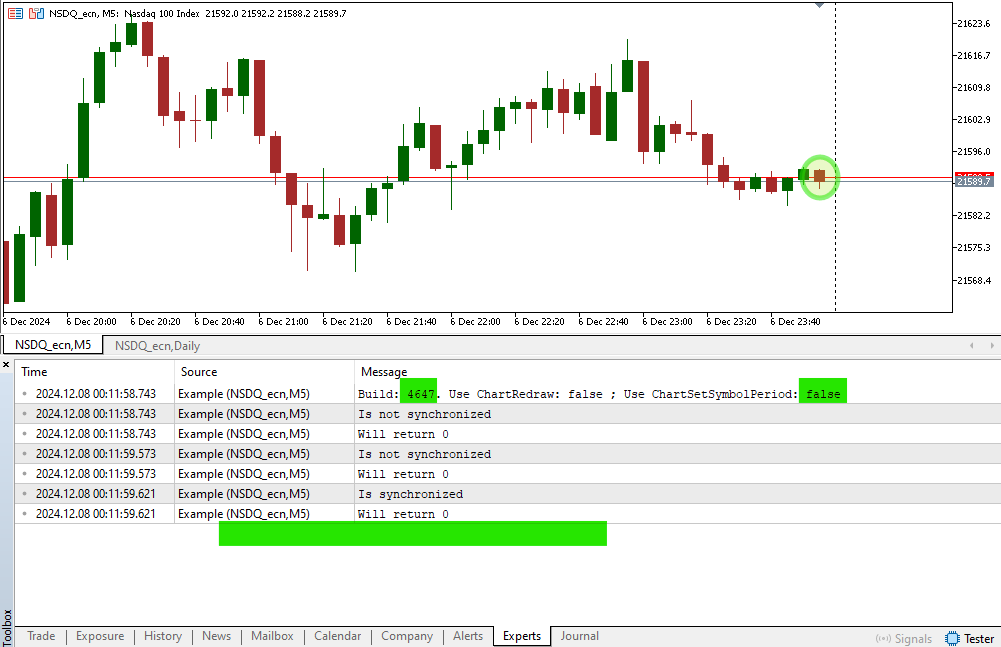Click the chart title 'NSDQ_ecn, M5: Nasdaq 100 Index'
This screenshot has width=1001, height=647.
coord(124,13)
